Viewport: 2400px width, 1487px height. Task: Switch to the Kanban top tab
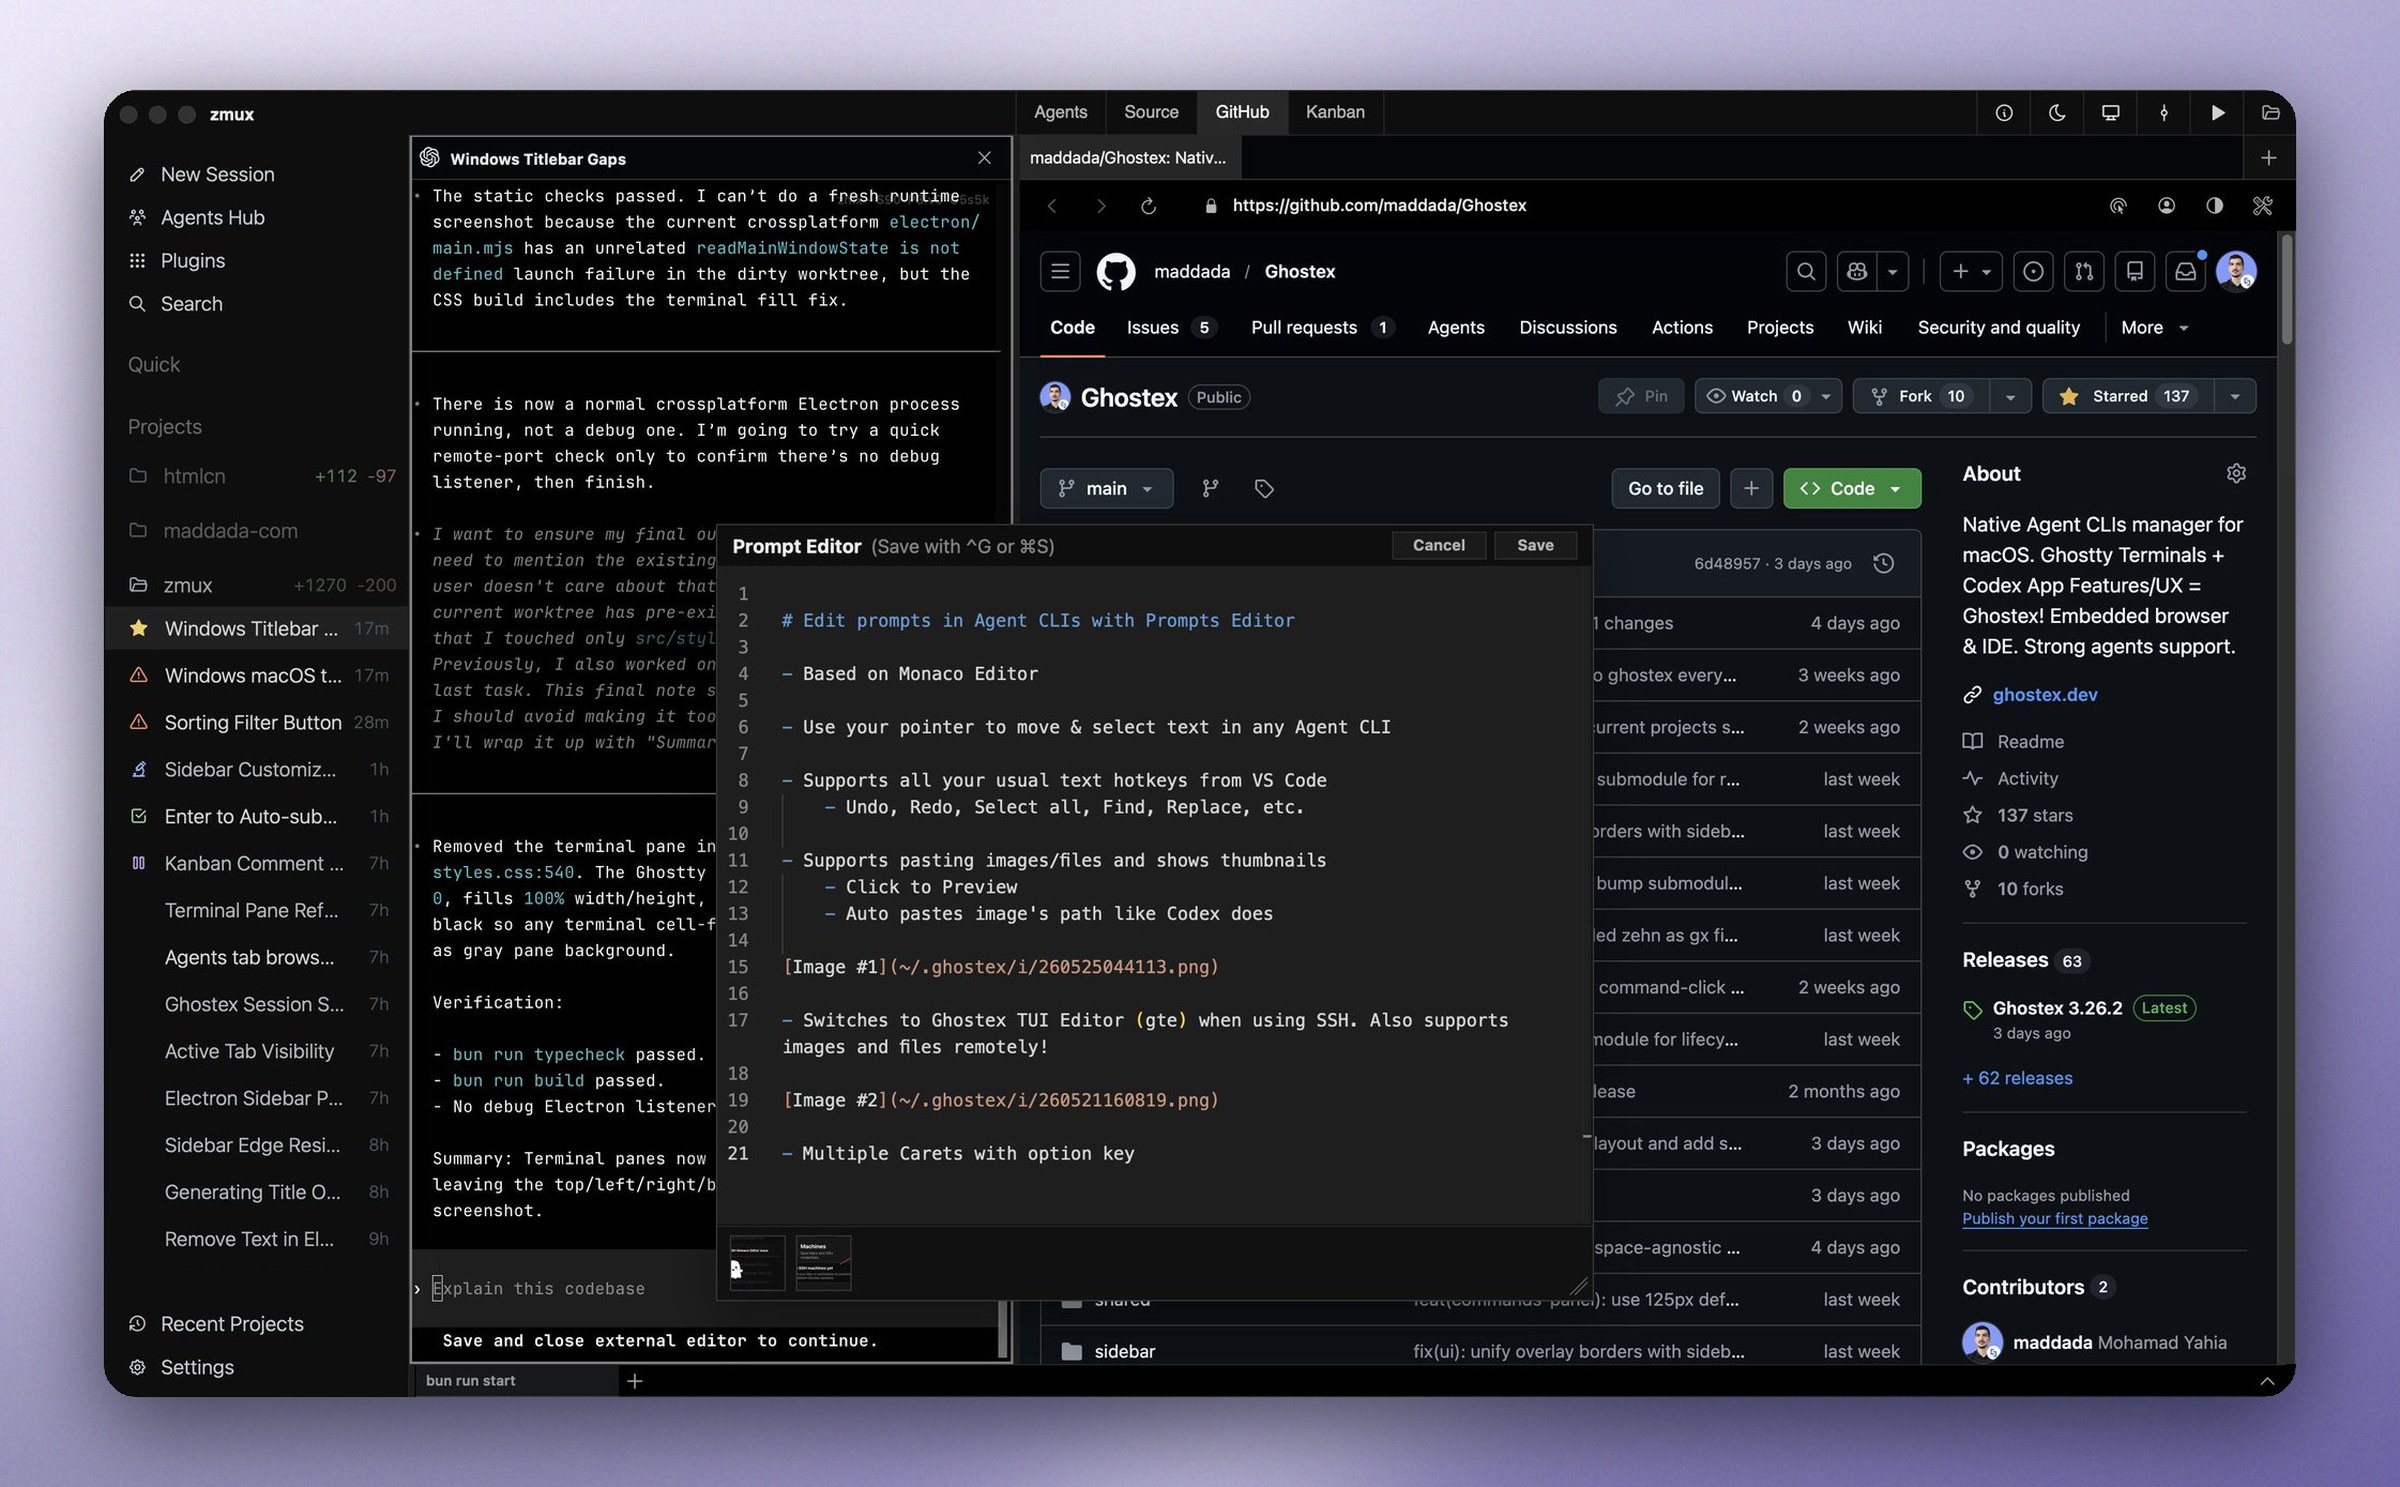[1335, 112]
